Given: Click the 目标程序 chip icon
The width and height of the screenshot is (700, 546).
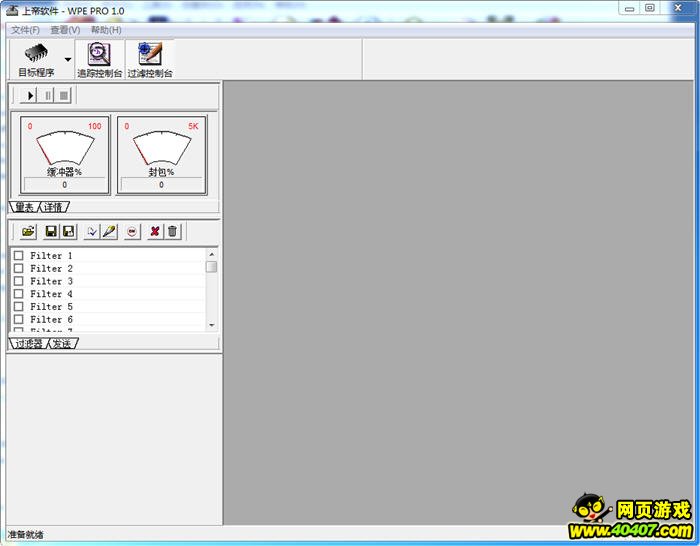Looking at the screenshot, I should (x=36, y=54).
